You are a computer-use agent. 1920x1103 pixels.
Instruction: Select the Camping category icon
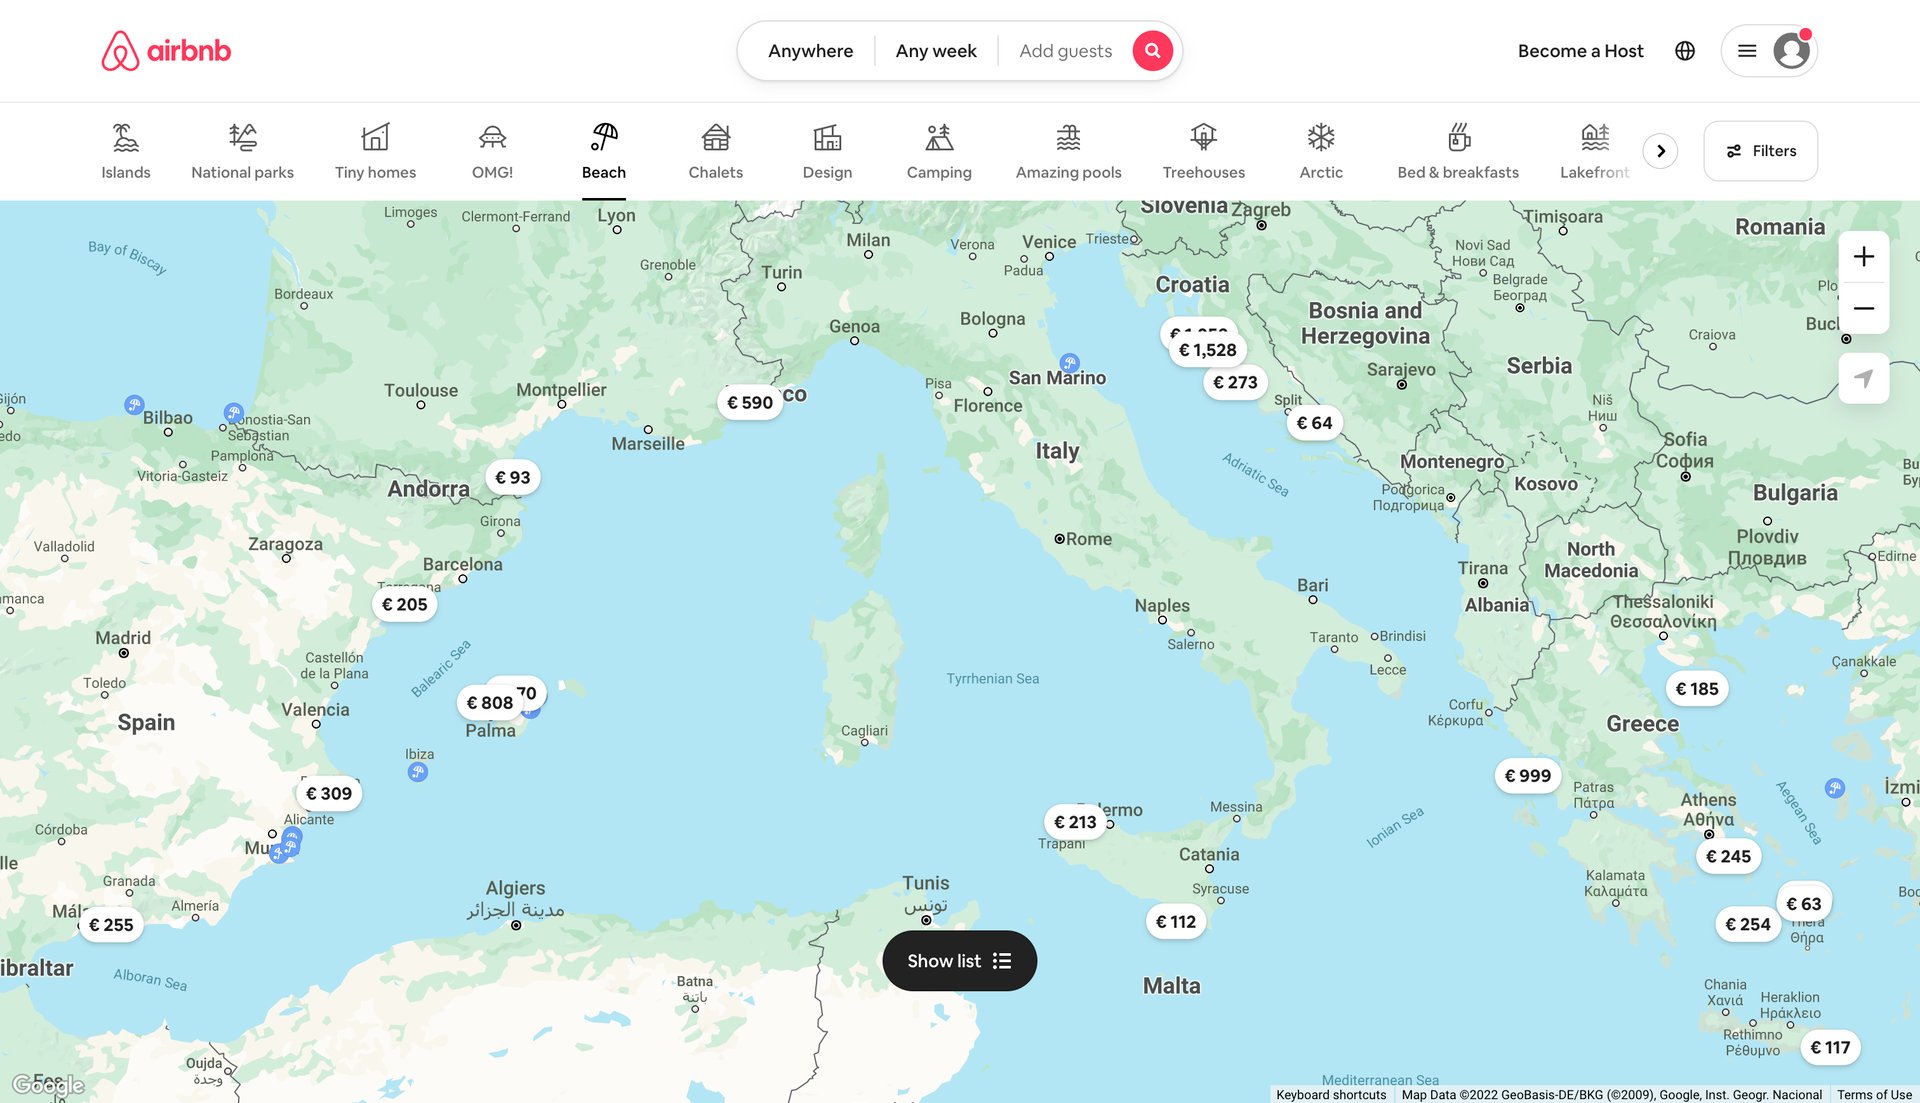(938, 150)
